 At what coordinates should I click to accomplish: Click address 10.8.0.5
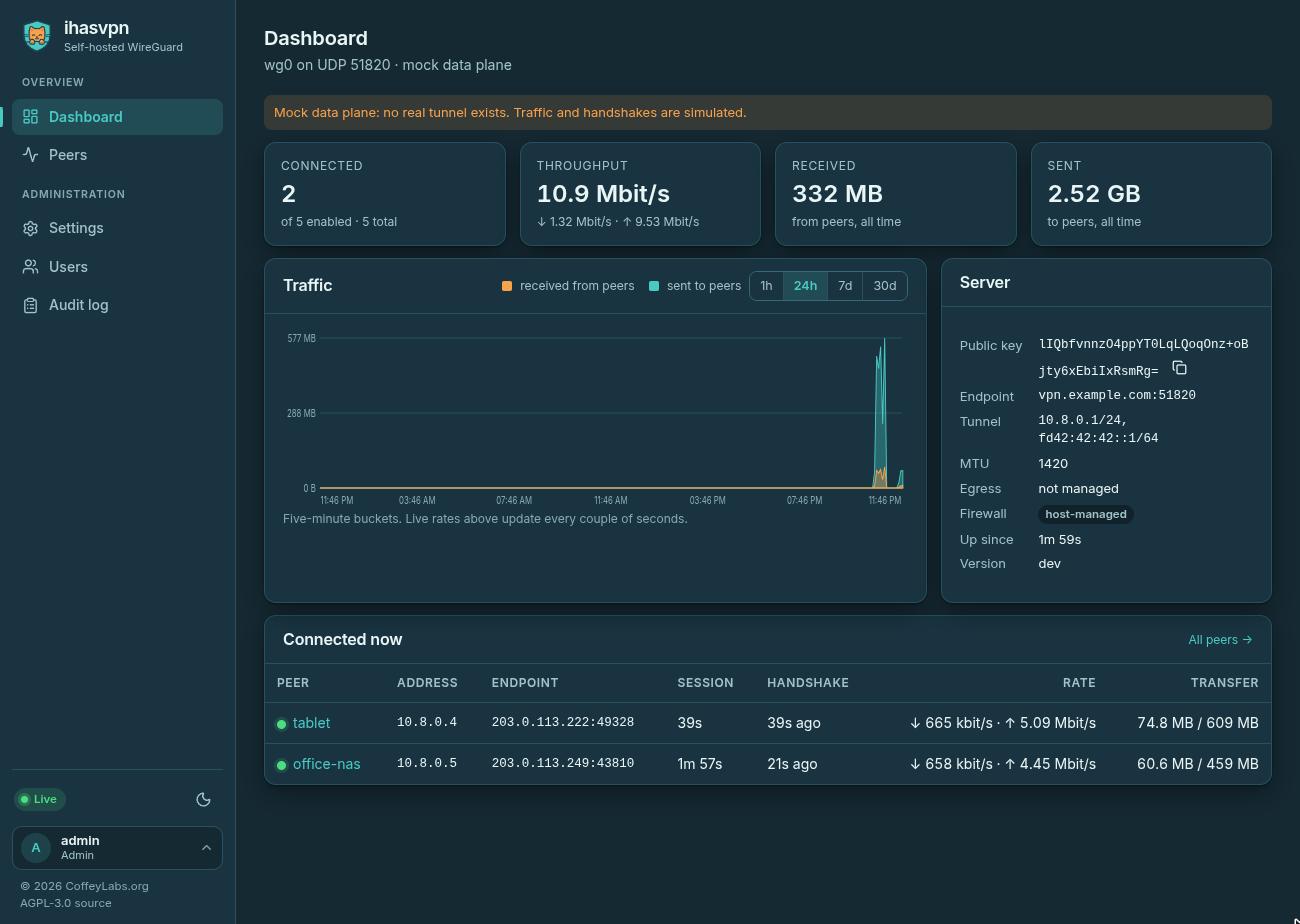coord(427,764)
